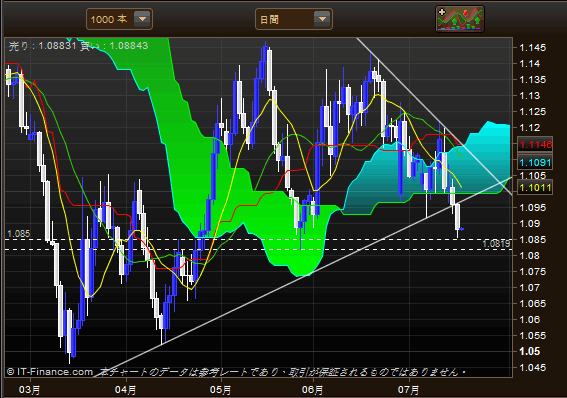
Task: Open the indicator settings chart icon
Action: click(x=460, y=19)
